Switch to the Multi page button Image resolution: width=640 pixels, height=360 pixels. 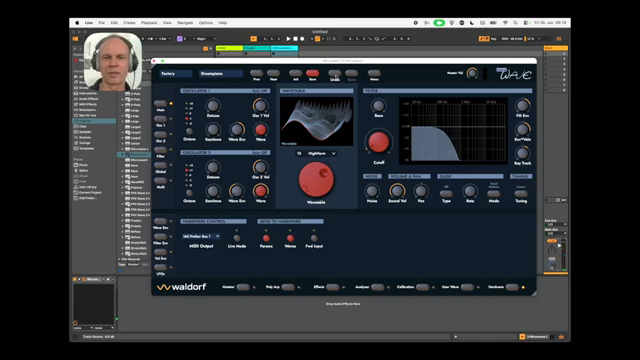[160, 180]
